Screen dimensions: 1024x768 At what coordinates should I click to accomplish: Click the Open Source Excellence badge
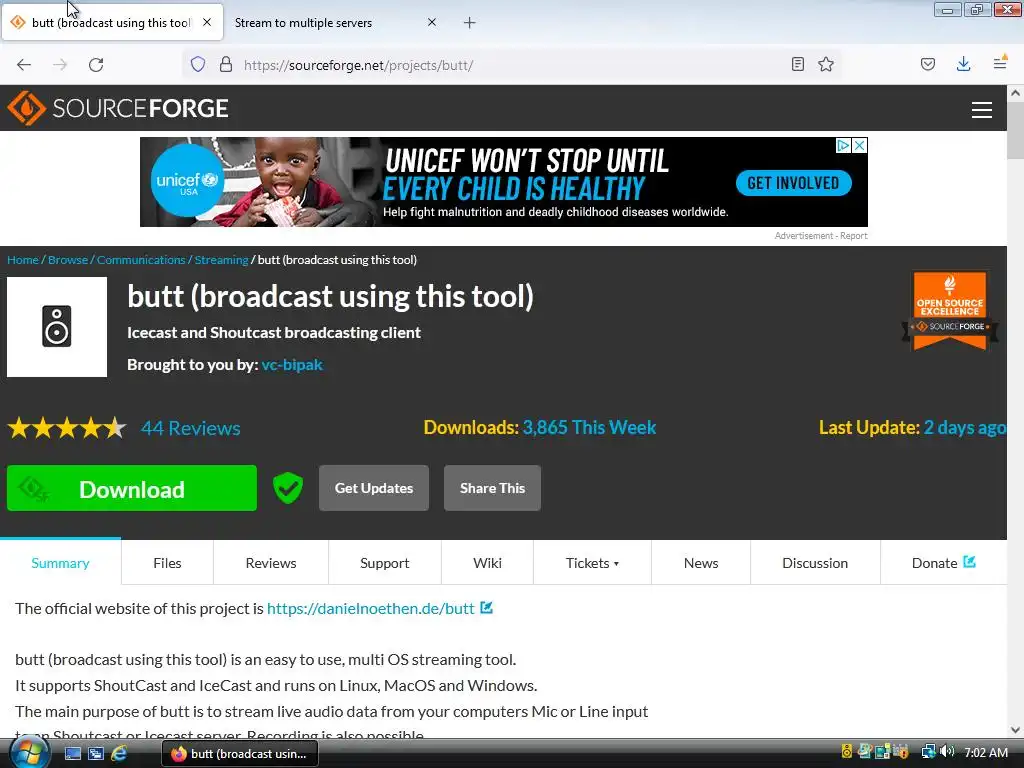point(950,311)
